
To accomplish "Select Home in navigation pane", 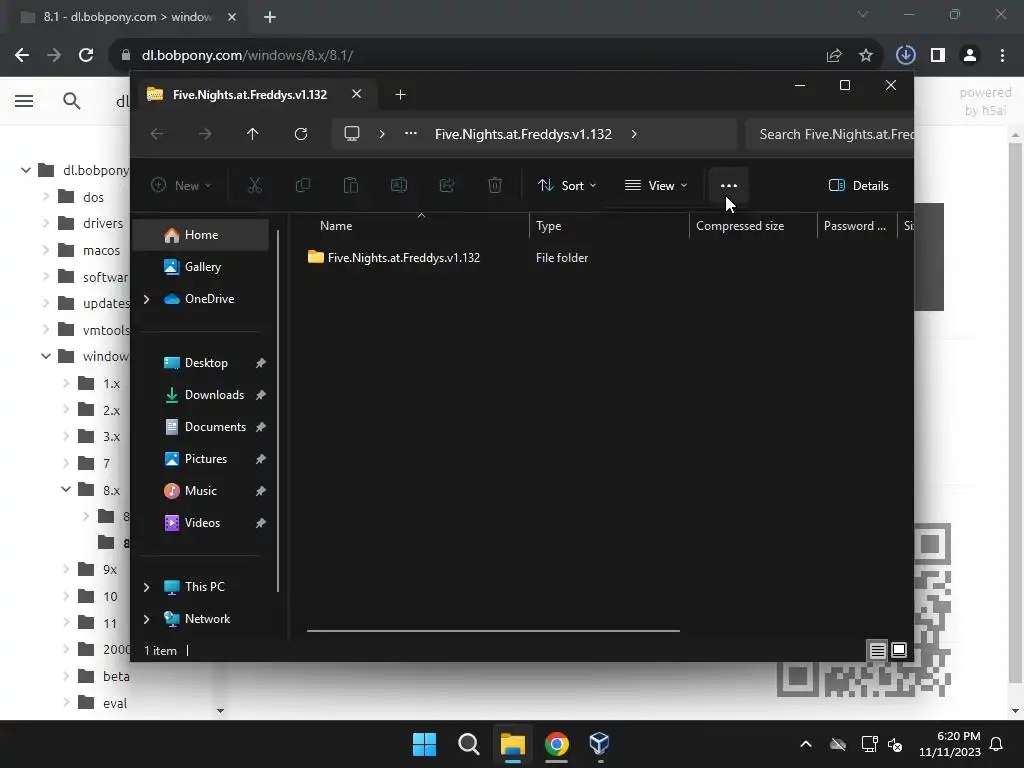I will click(x=201, y=235).
